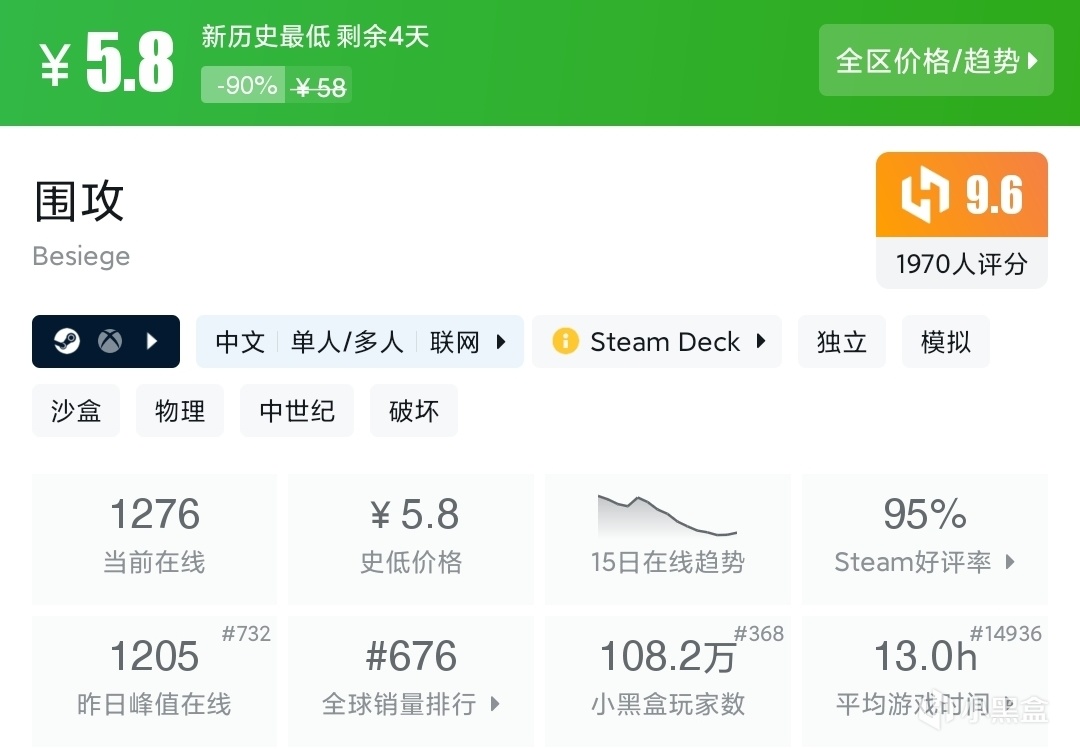Select the 破坏 tag

click(x=414, y=410)
